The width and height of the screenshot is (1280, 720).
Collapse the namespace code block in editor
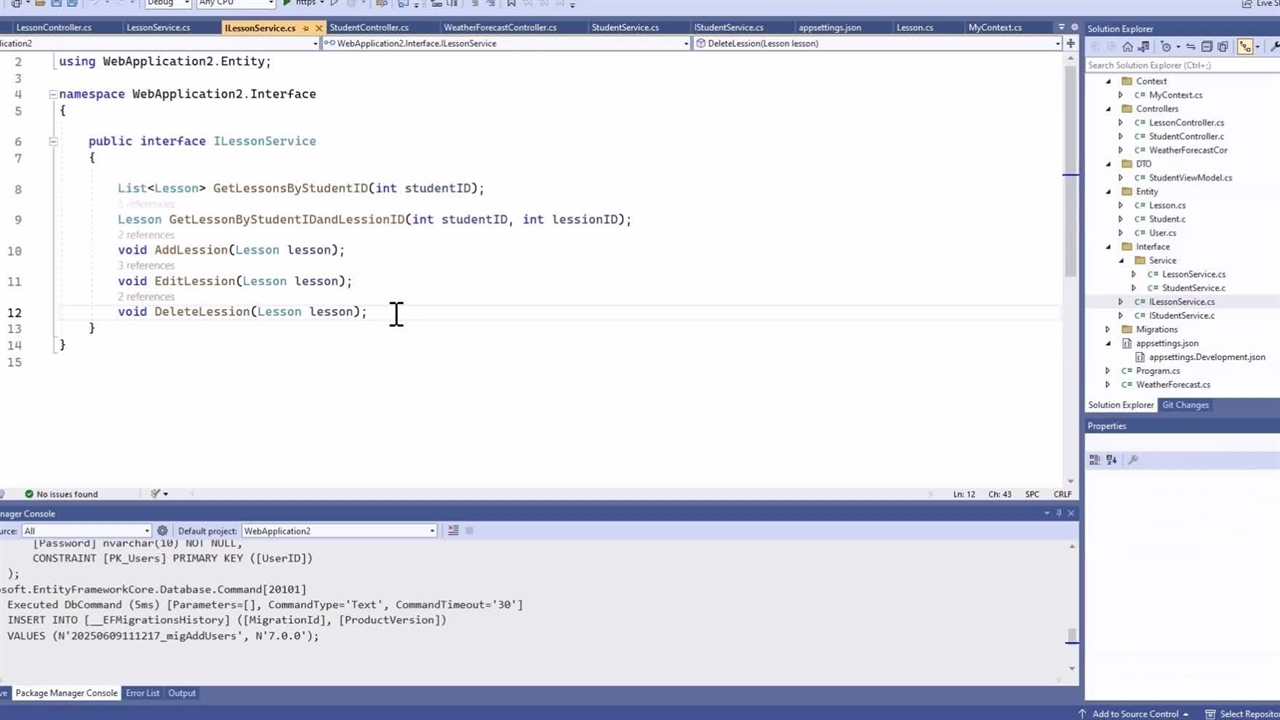[53, 94]
